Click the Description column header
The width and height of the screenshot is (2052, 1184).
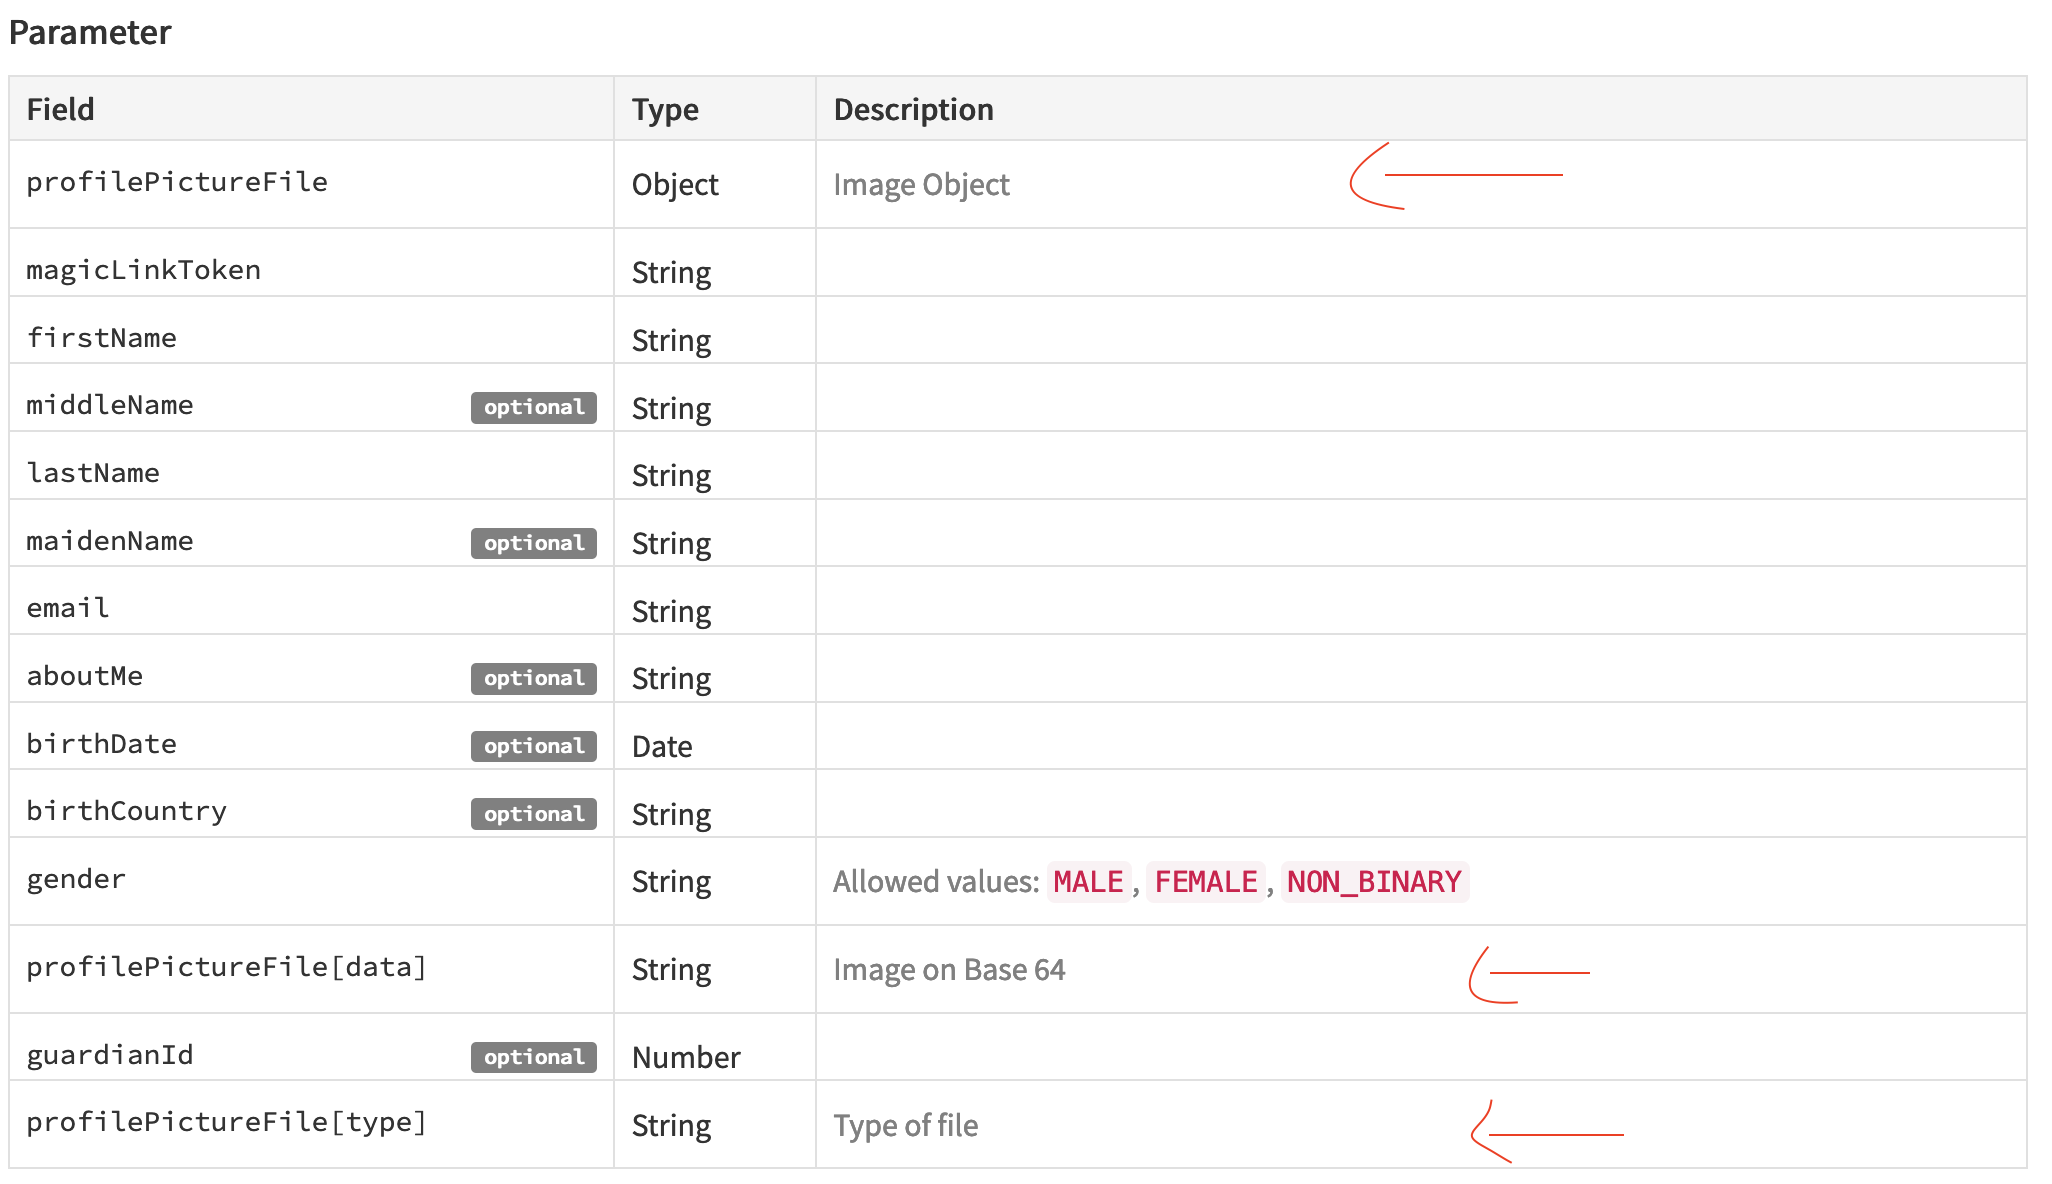[913, 109]
